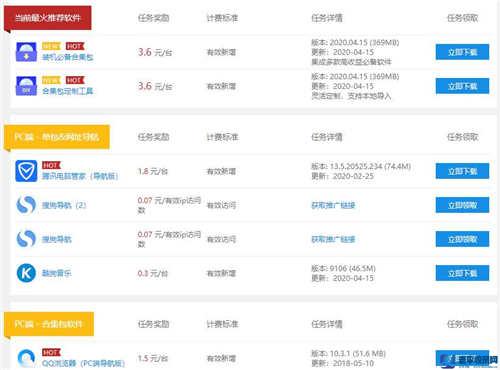Click the 合集包定制工具 DIY icon

pyautogui.click(x=26, y=86)
